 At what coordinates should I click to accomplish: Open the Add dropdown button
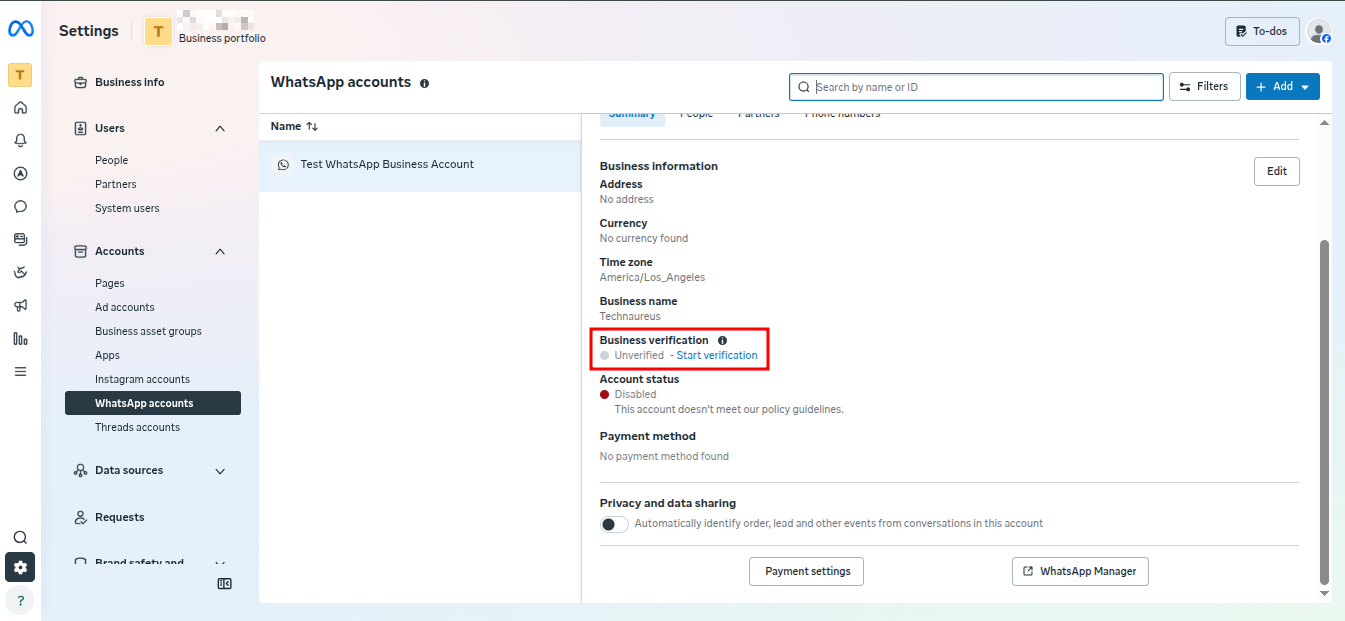1282,87
